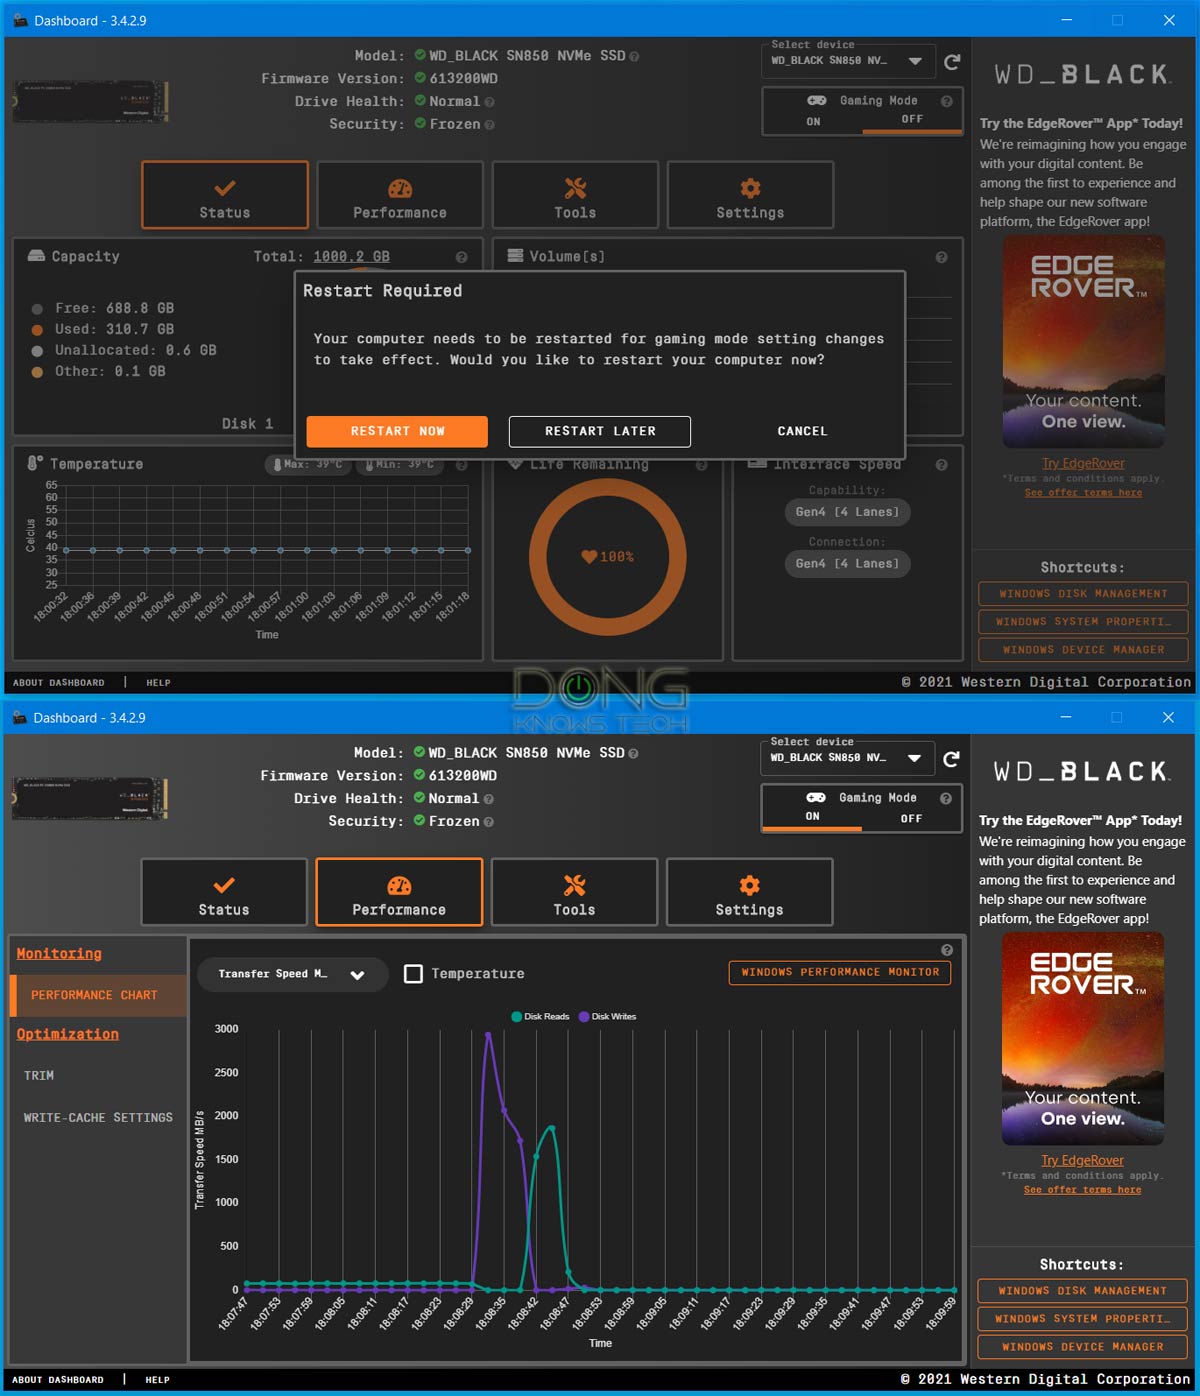This screenshot has width=1200, height=1396.
Task: Open Select device dropdown in Restart Required window
Action: point(848,61)
